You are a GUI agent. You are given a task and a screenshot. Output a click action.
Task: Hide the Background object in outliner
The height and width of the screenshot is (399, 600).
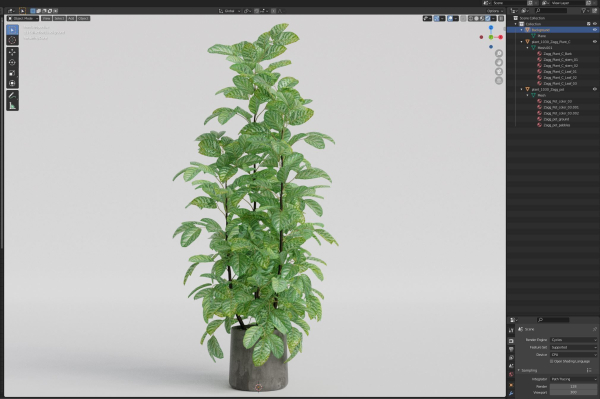pyautogui.click(x=595, y=29)
